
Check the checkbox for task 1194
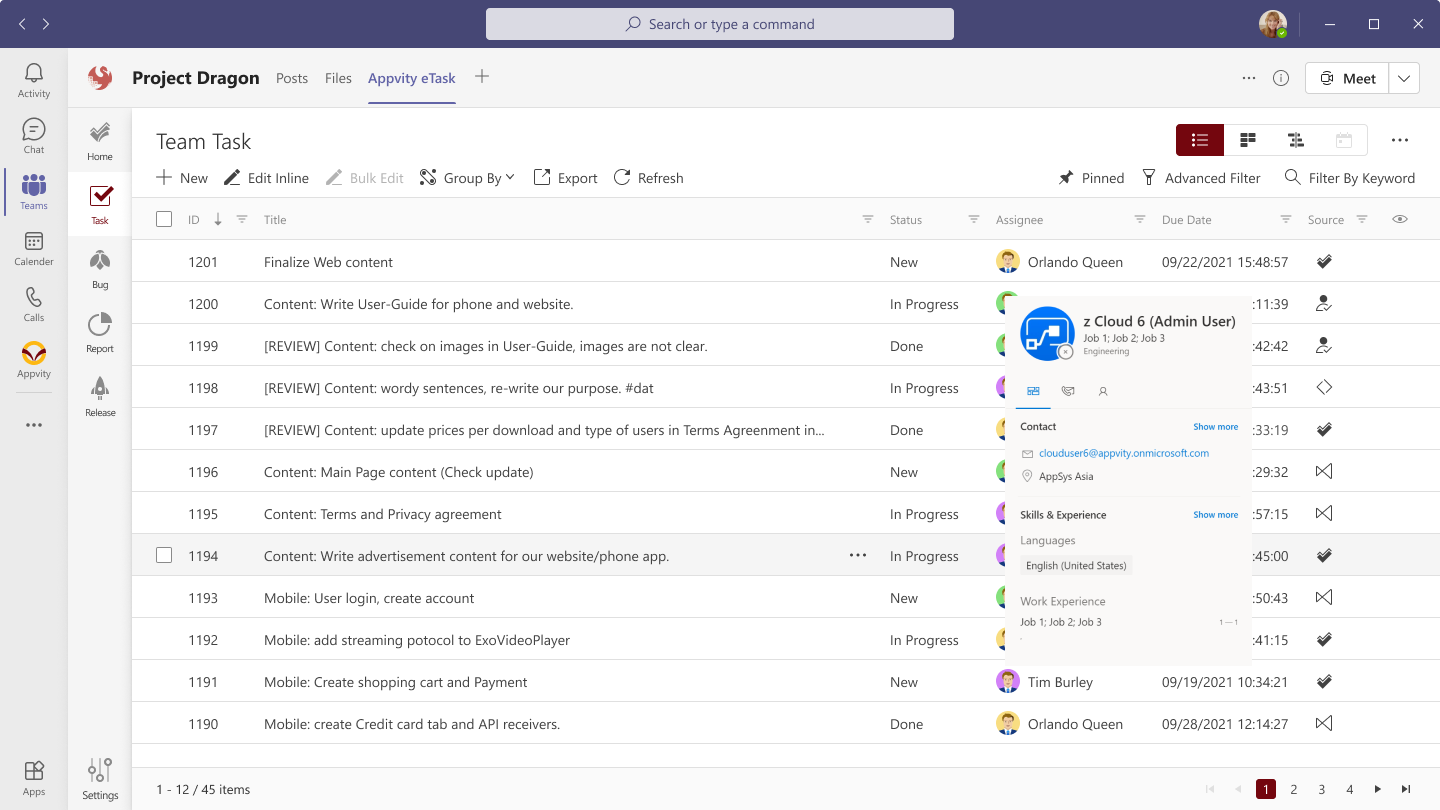[164, 555]
